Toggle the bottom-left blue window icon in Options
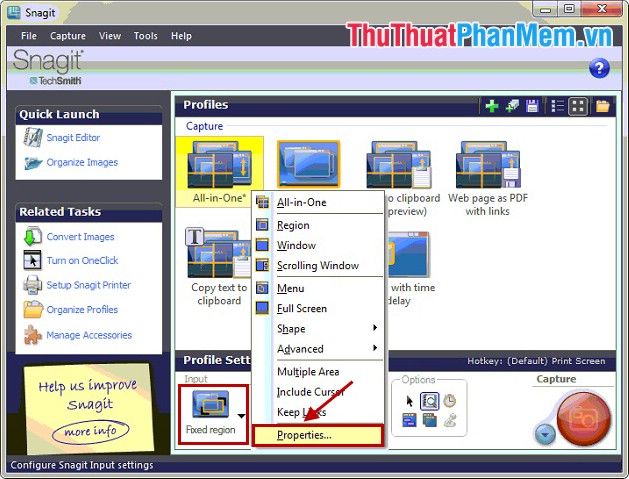This screenshot has height=479, width=629. click(x=409, y=420)
